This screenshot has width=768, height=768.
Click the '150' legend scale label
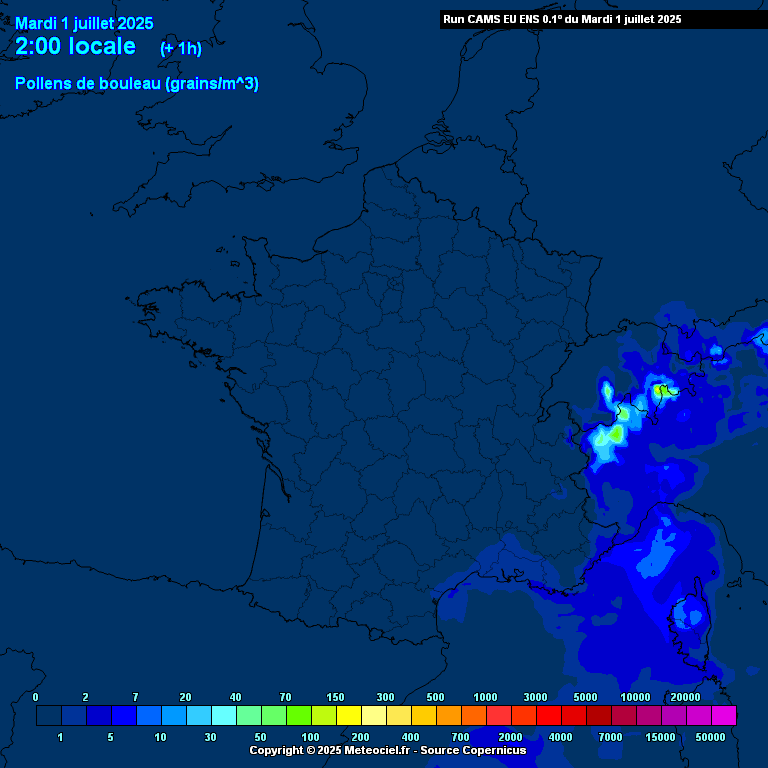coord(335,697)
